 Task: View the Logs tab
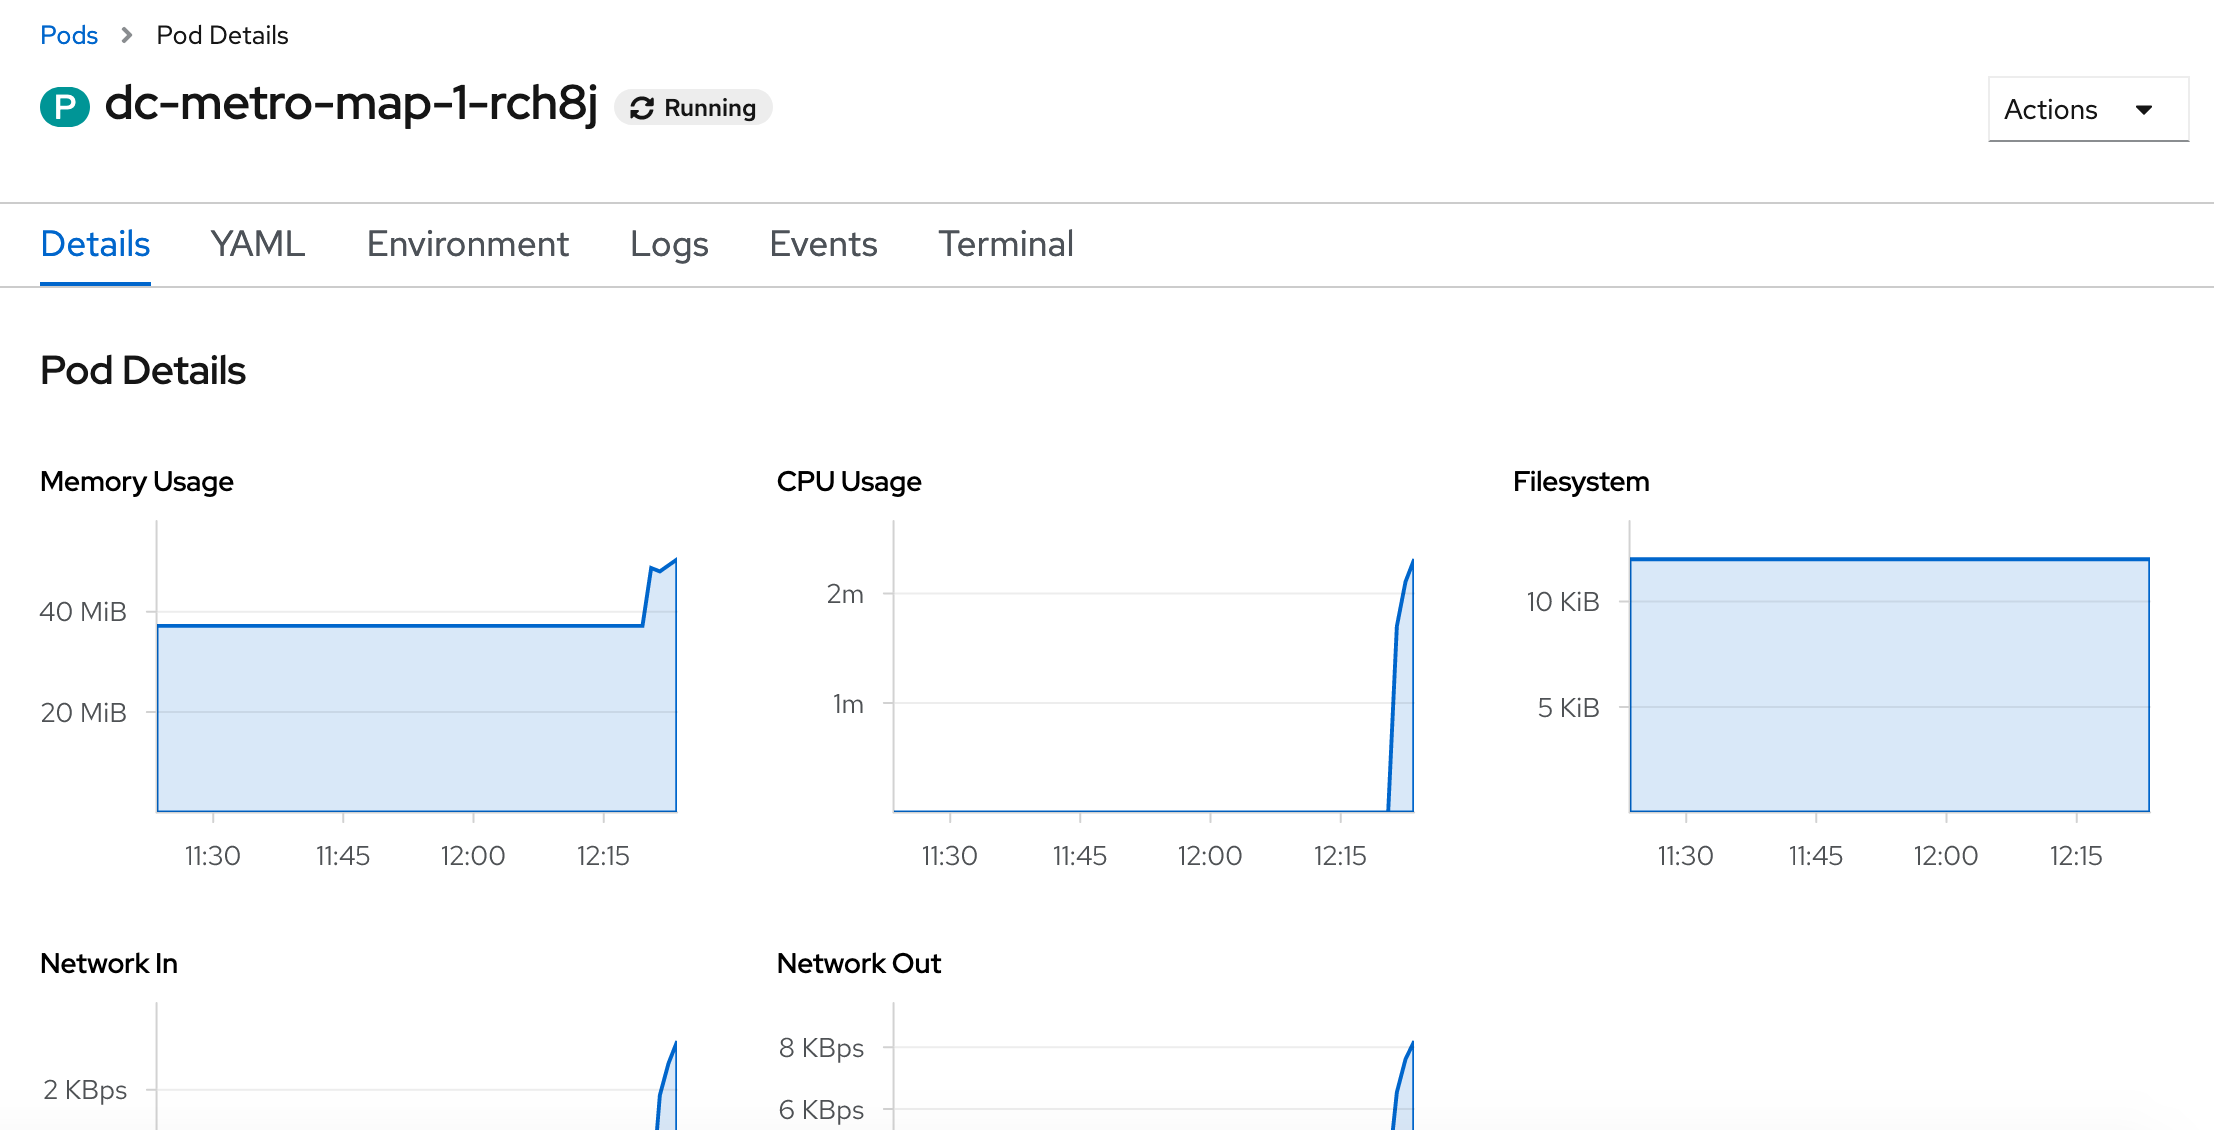pyautogui.click(x=669, y=244)
